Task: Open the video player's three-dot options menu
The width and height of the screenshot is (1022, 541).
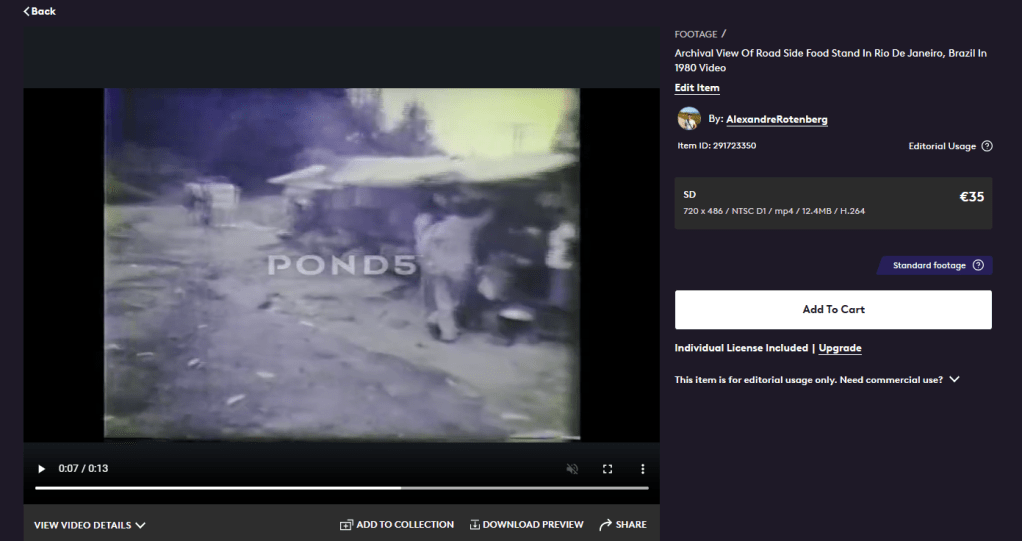Action: point(643,469)
